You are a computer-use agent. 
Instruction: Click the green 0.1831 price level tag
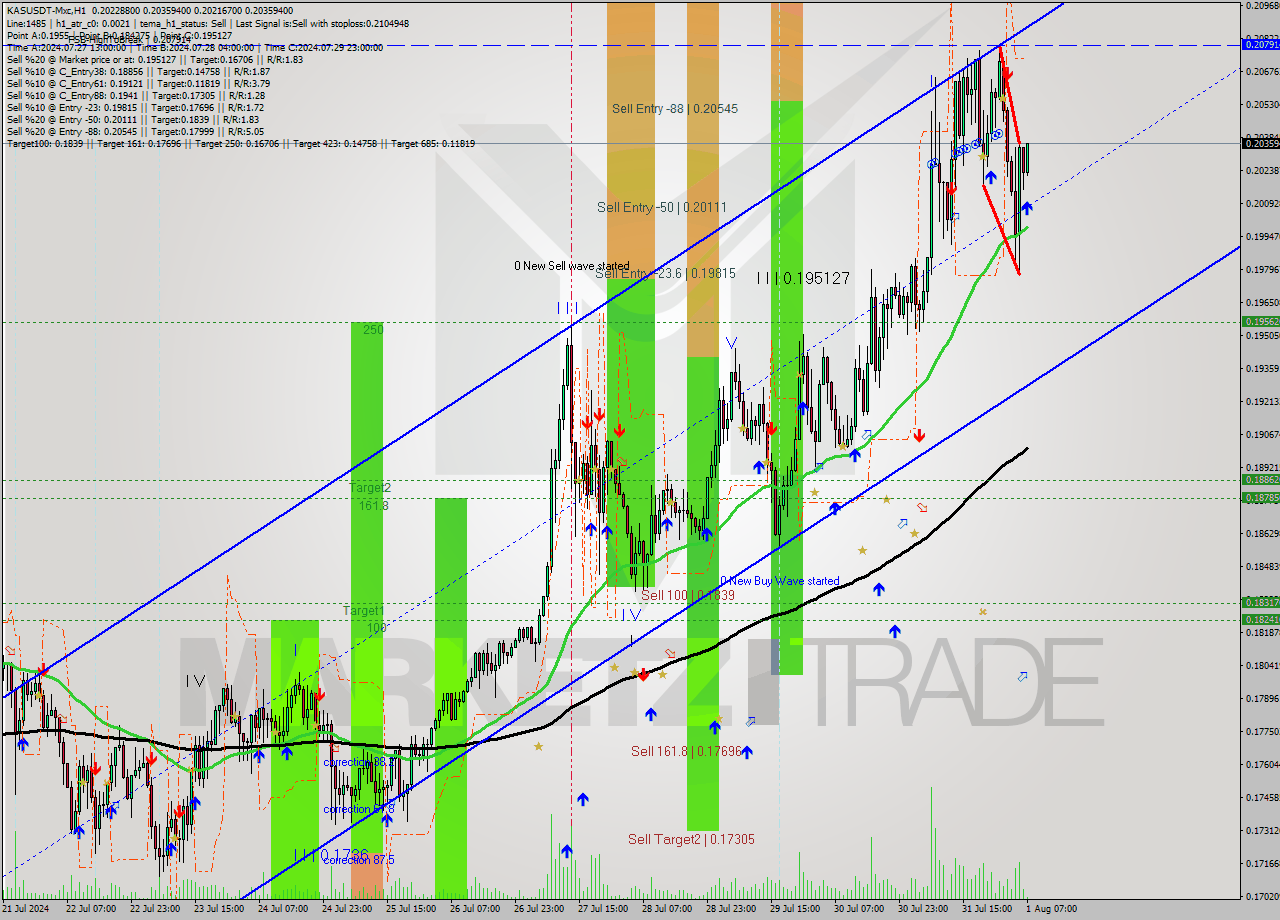point(1260,602)
